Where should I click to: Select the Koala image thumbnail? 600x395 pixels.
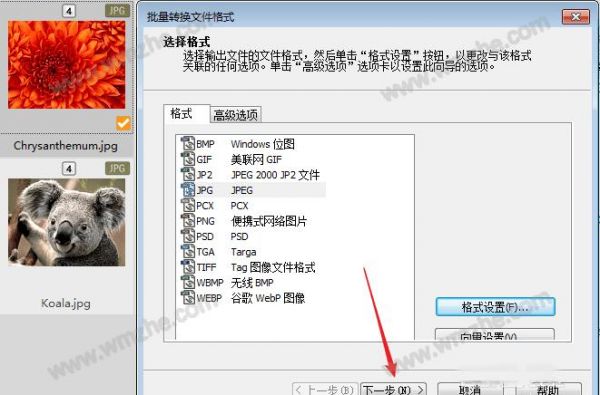pos(67,222)
